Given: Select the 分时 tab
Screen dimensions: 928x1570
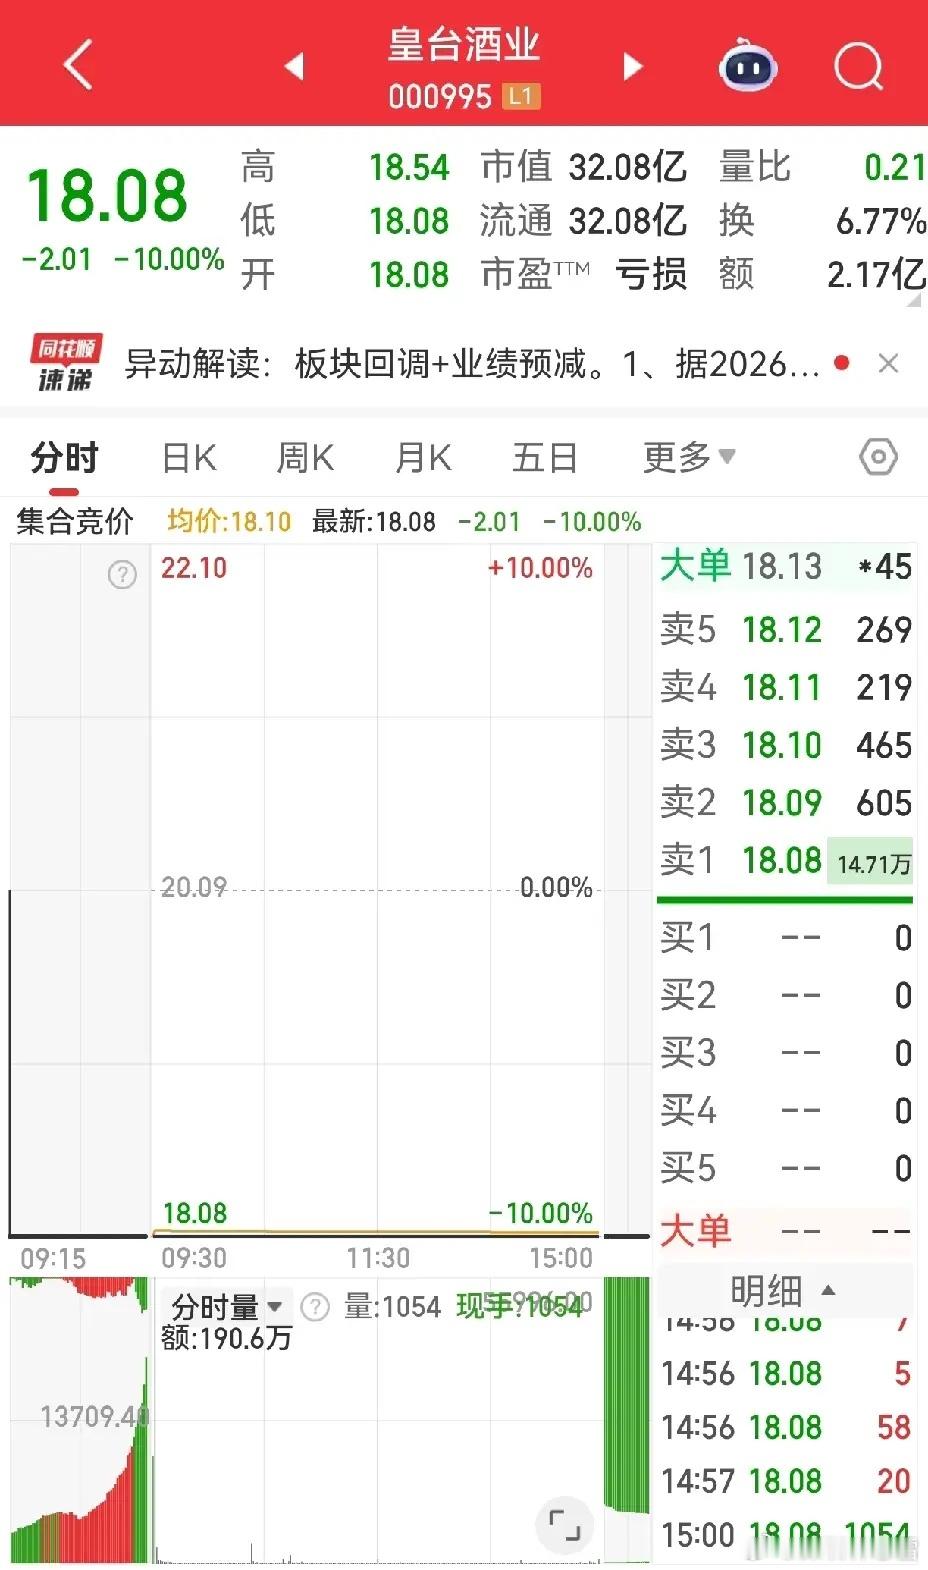Looking at the screenshot, I should click(x=64, y=458).
